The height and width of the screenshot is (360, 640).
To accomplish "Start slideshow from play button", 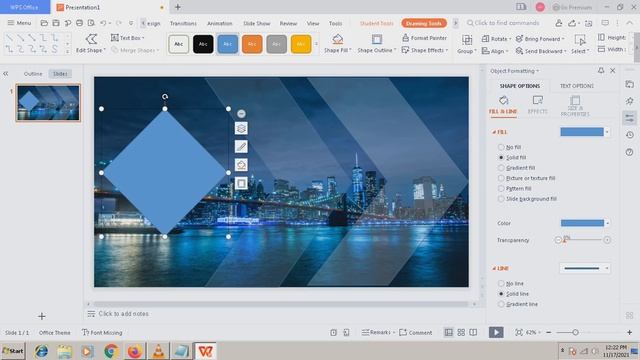I will (496, 332).
